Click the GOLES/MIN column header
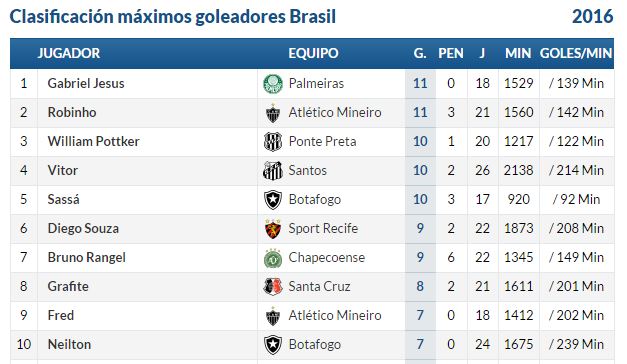This screenshot has width=627, height=364. click(x=576, y=53)
